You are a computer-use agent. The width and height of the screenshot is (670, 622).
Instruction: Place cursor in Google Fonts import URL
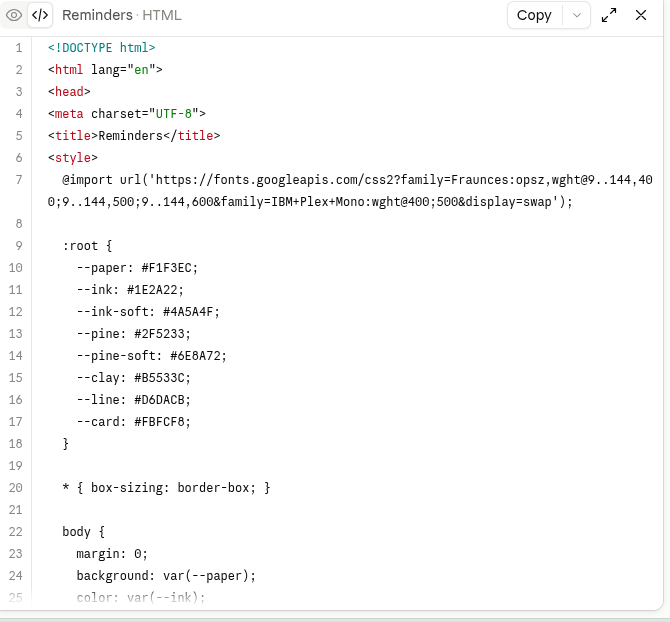pos(350,191)
